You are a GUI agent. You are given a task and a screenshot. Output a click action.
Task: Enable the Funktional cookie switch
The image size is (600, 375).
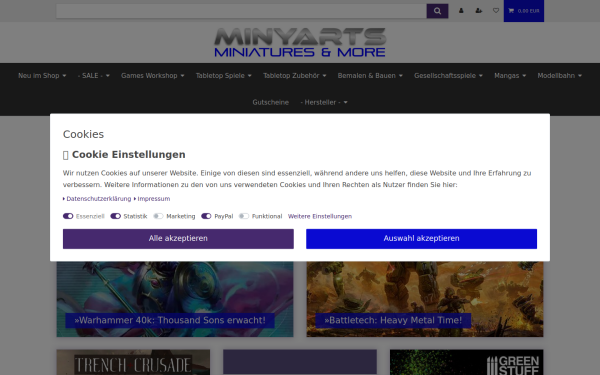[244, 216]
